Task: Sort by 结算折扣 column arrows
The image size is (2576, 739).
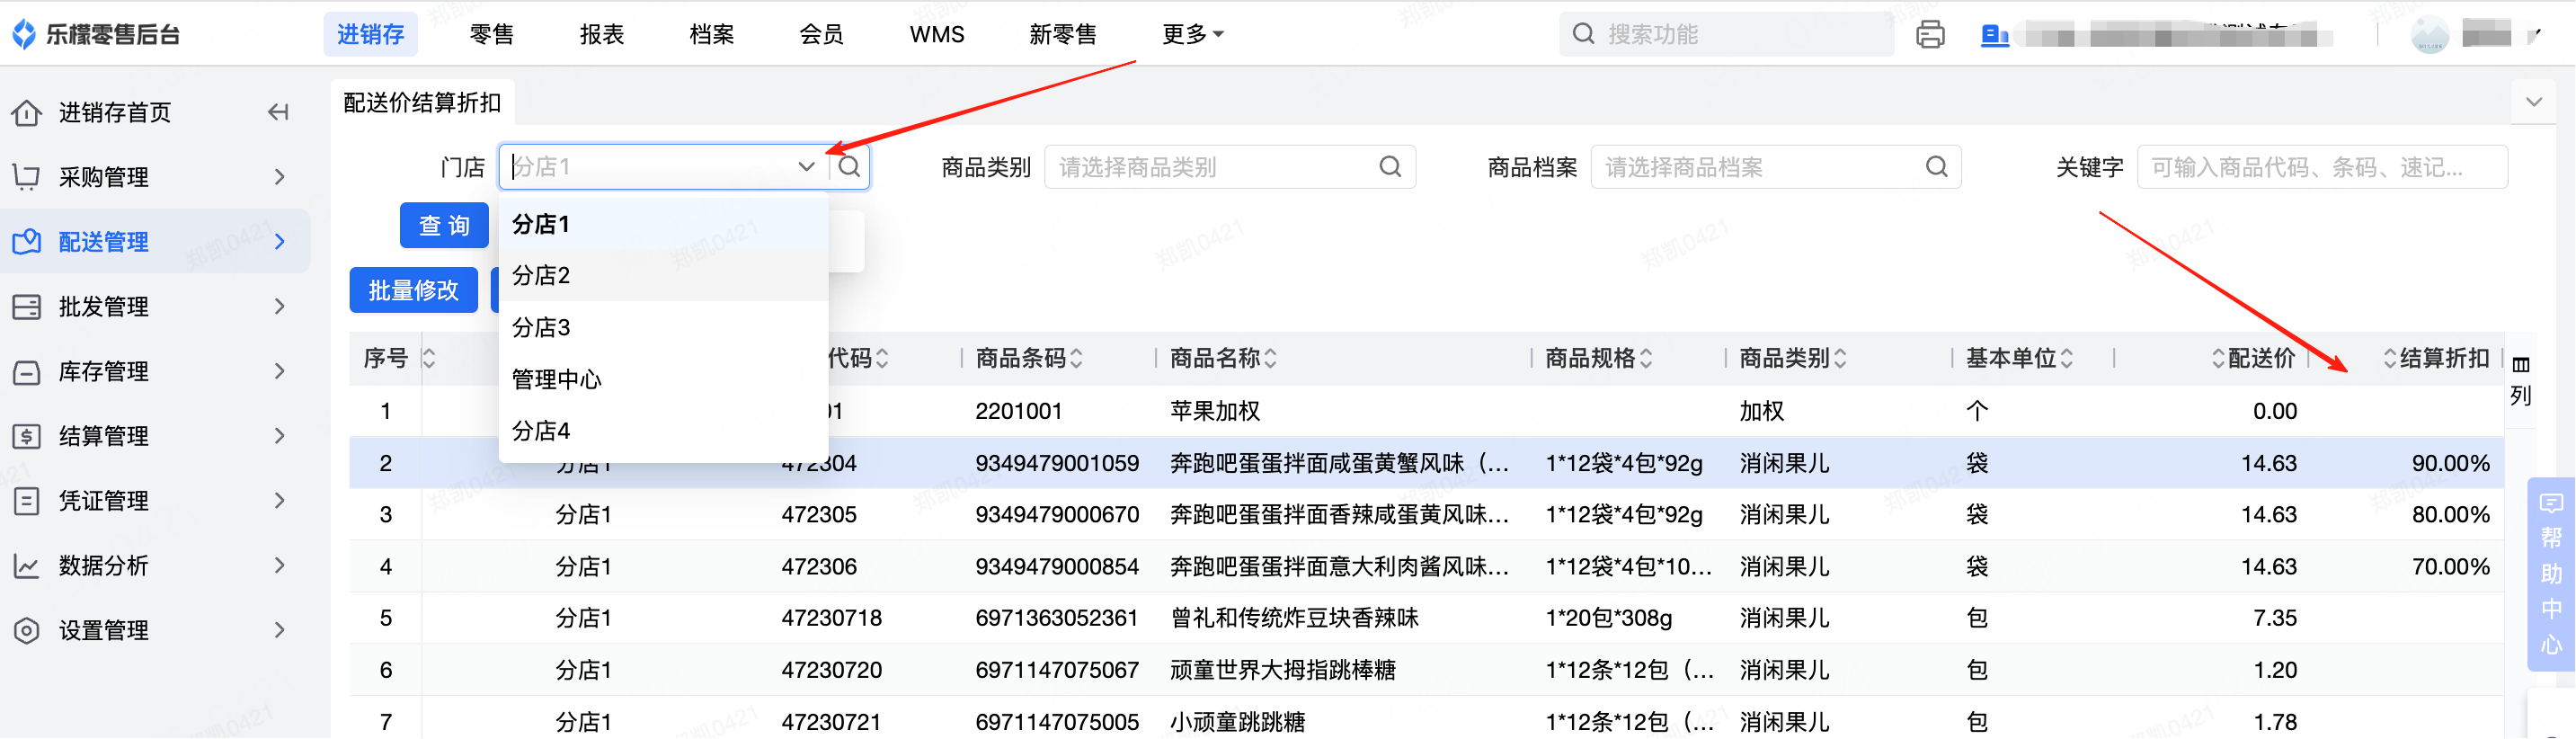Action: pos(2390,358)
